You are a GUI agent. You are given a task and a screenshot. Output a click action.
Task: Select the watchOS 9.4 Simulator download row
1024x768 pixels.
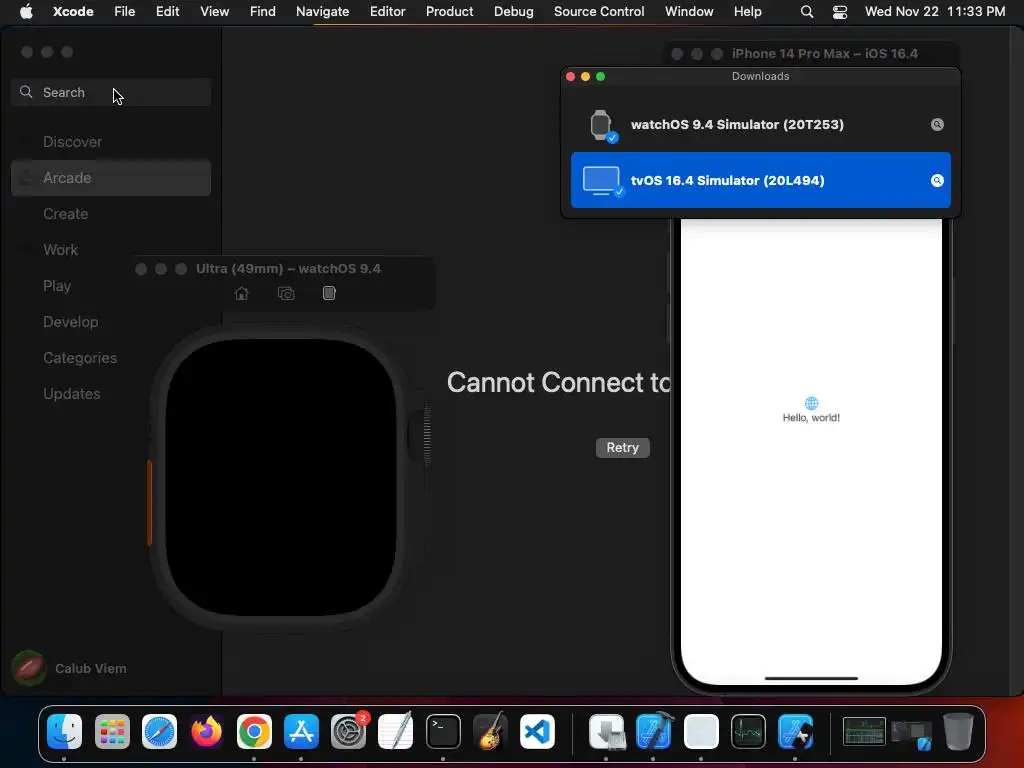[761, 124]
